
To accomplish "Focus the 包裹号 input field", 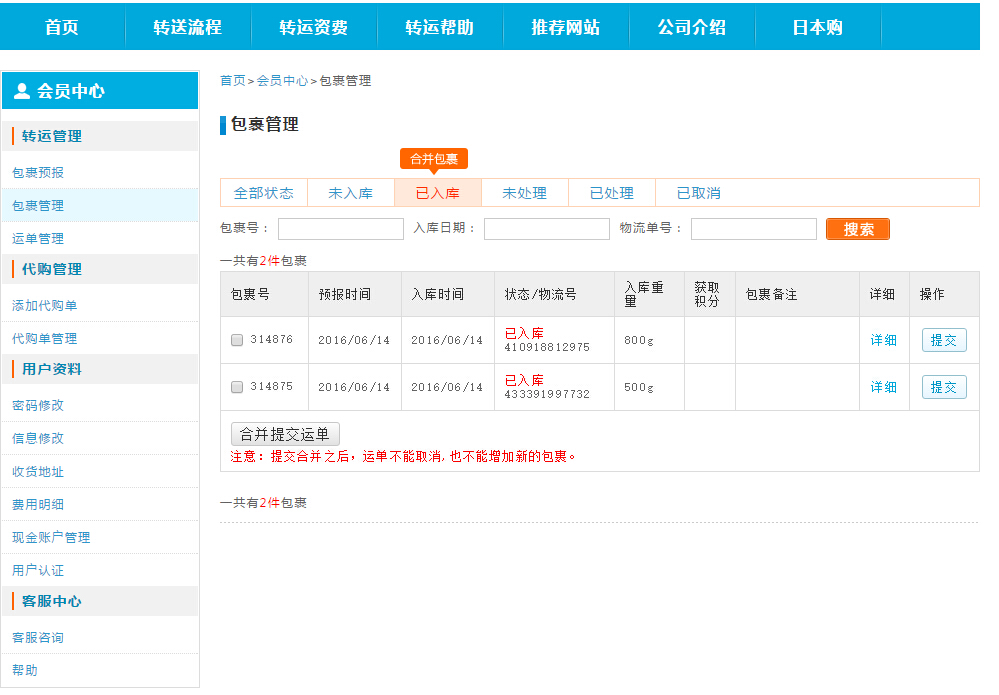I will (x=341, y=229).
